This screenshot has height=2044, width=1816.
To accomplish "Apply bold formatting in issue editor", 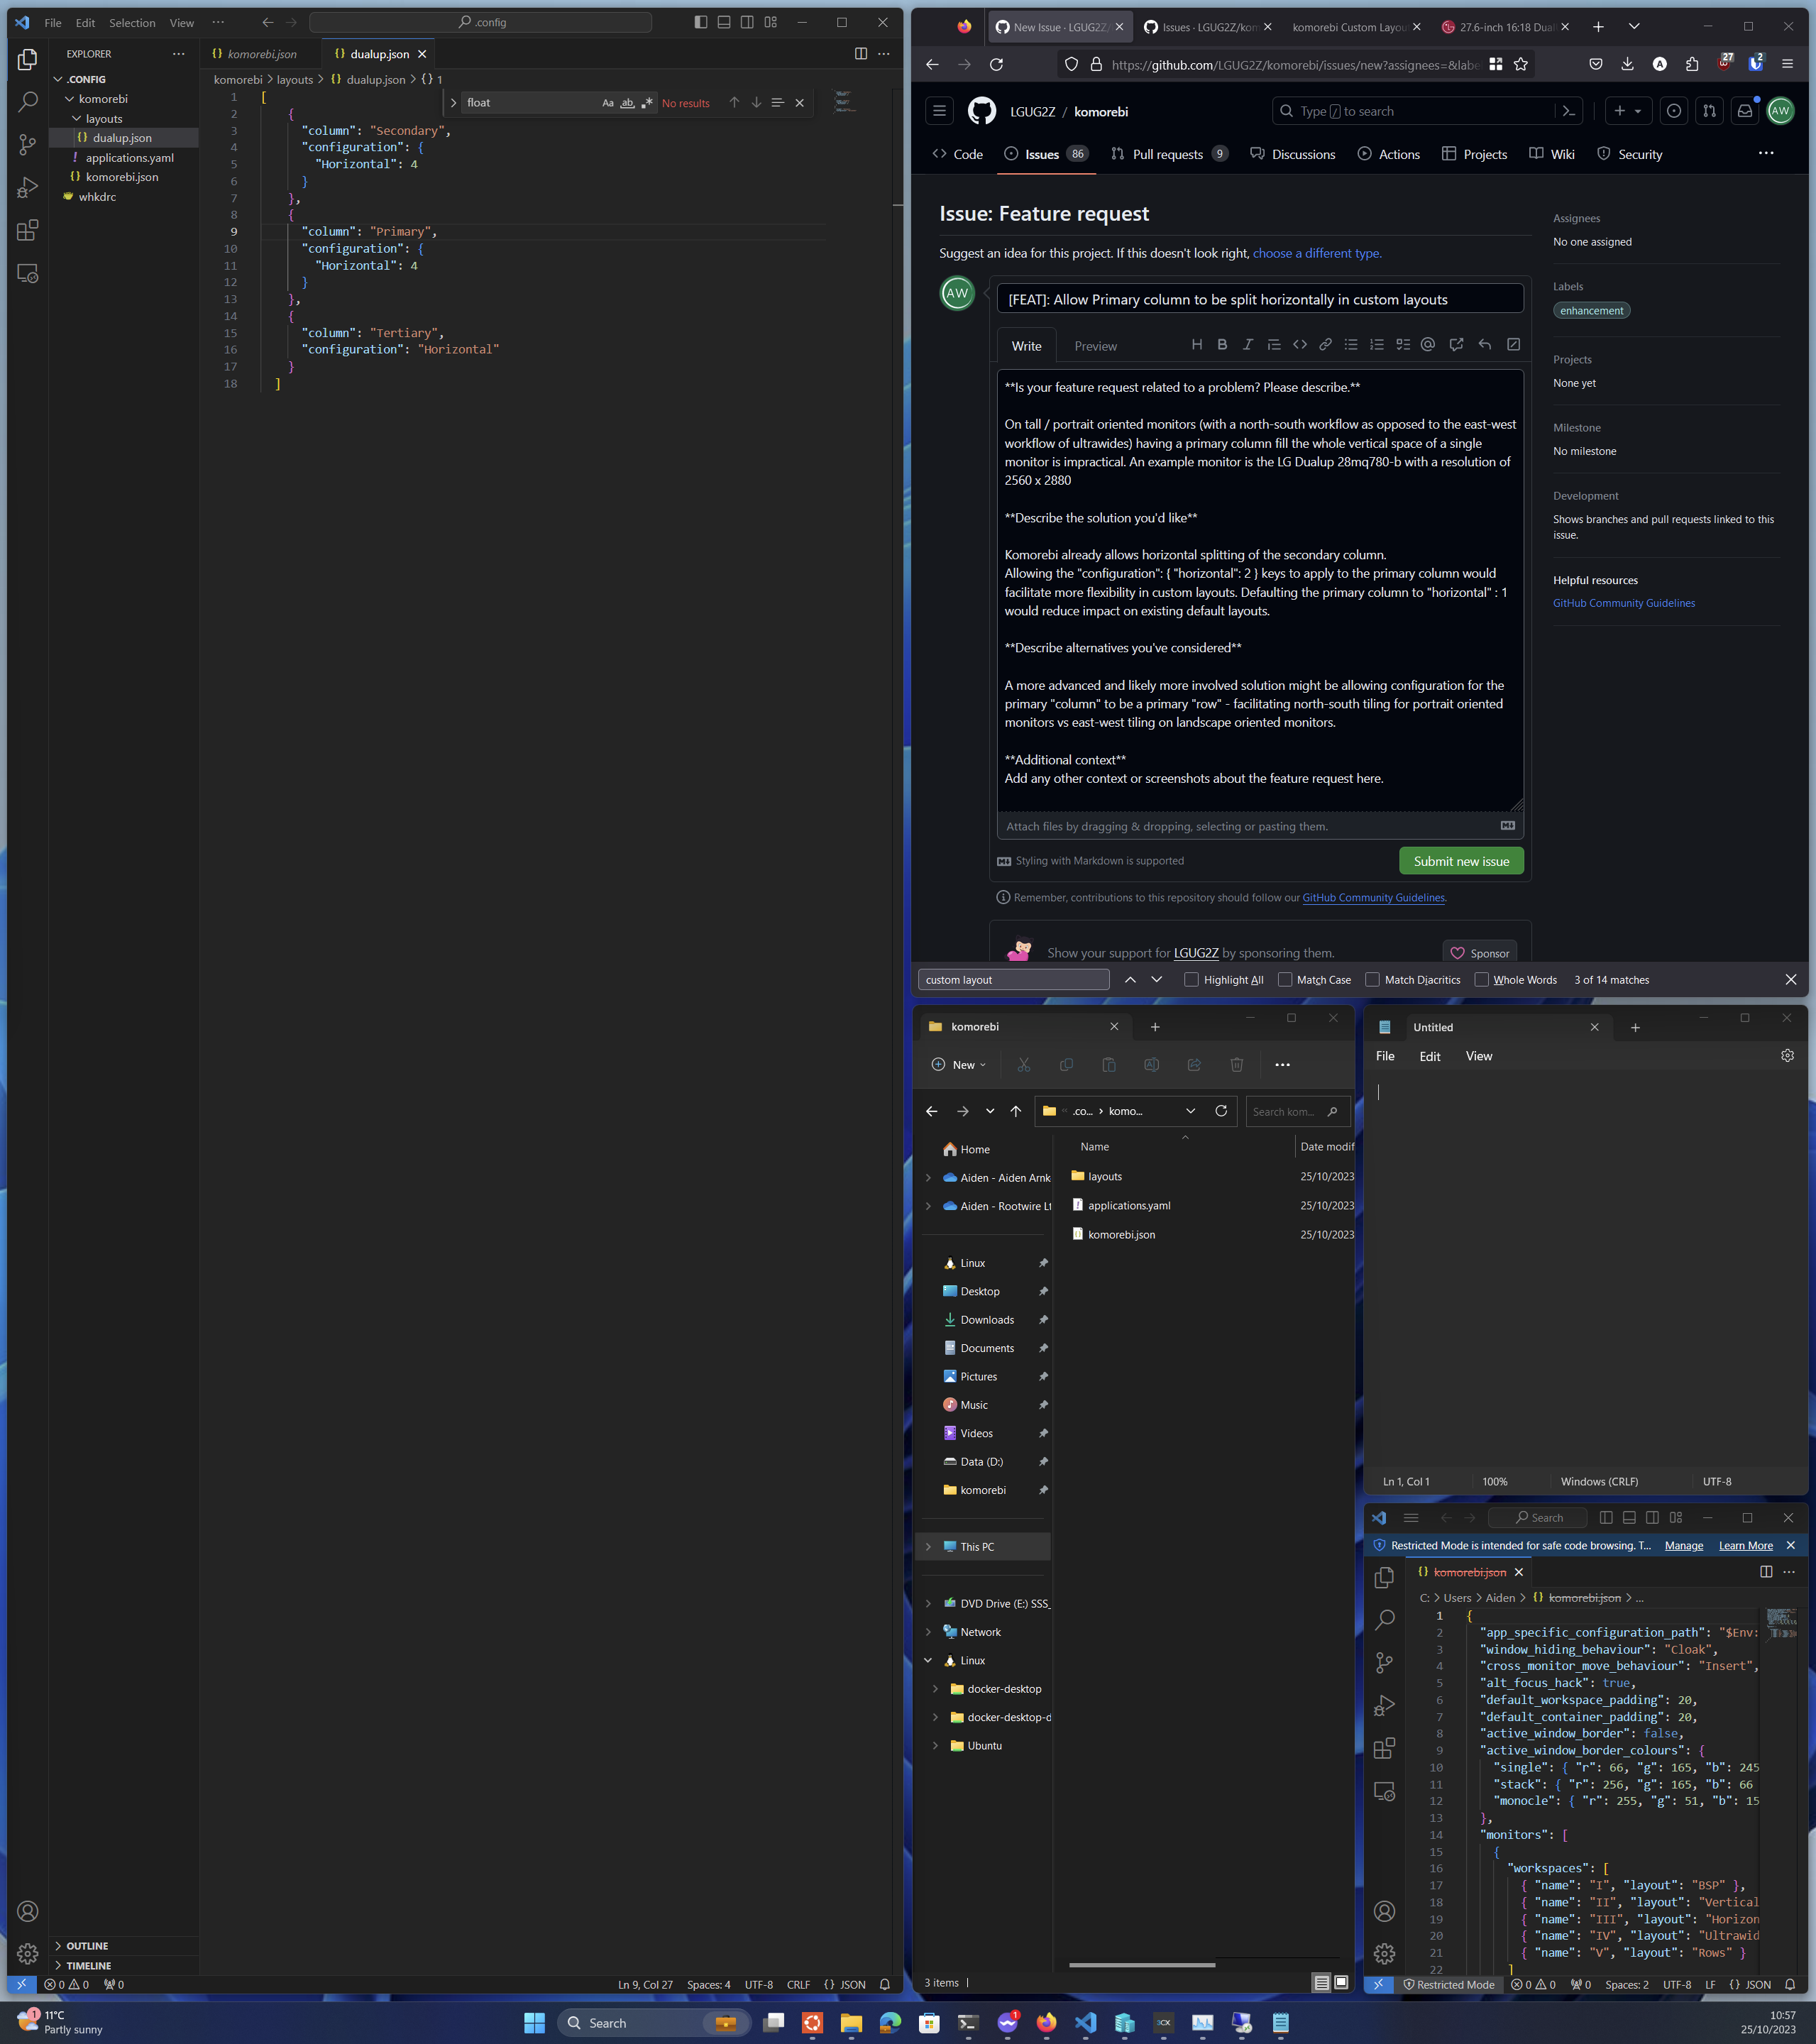I will tap(1222, 344).
